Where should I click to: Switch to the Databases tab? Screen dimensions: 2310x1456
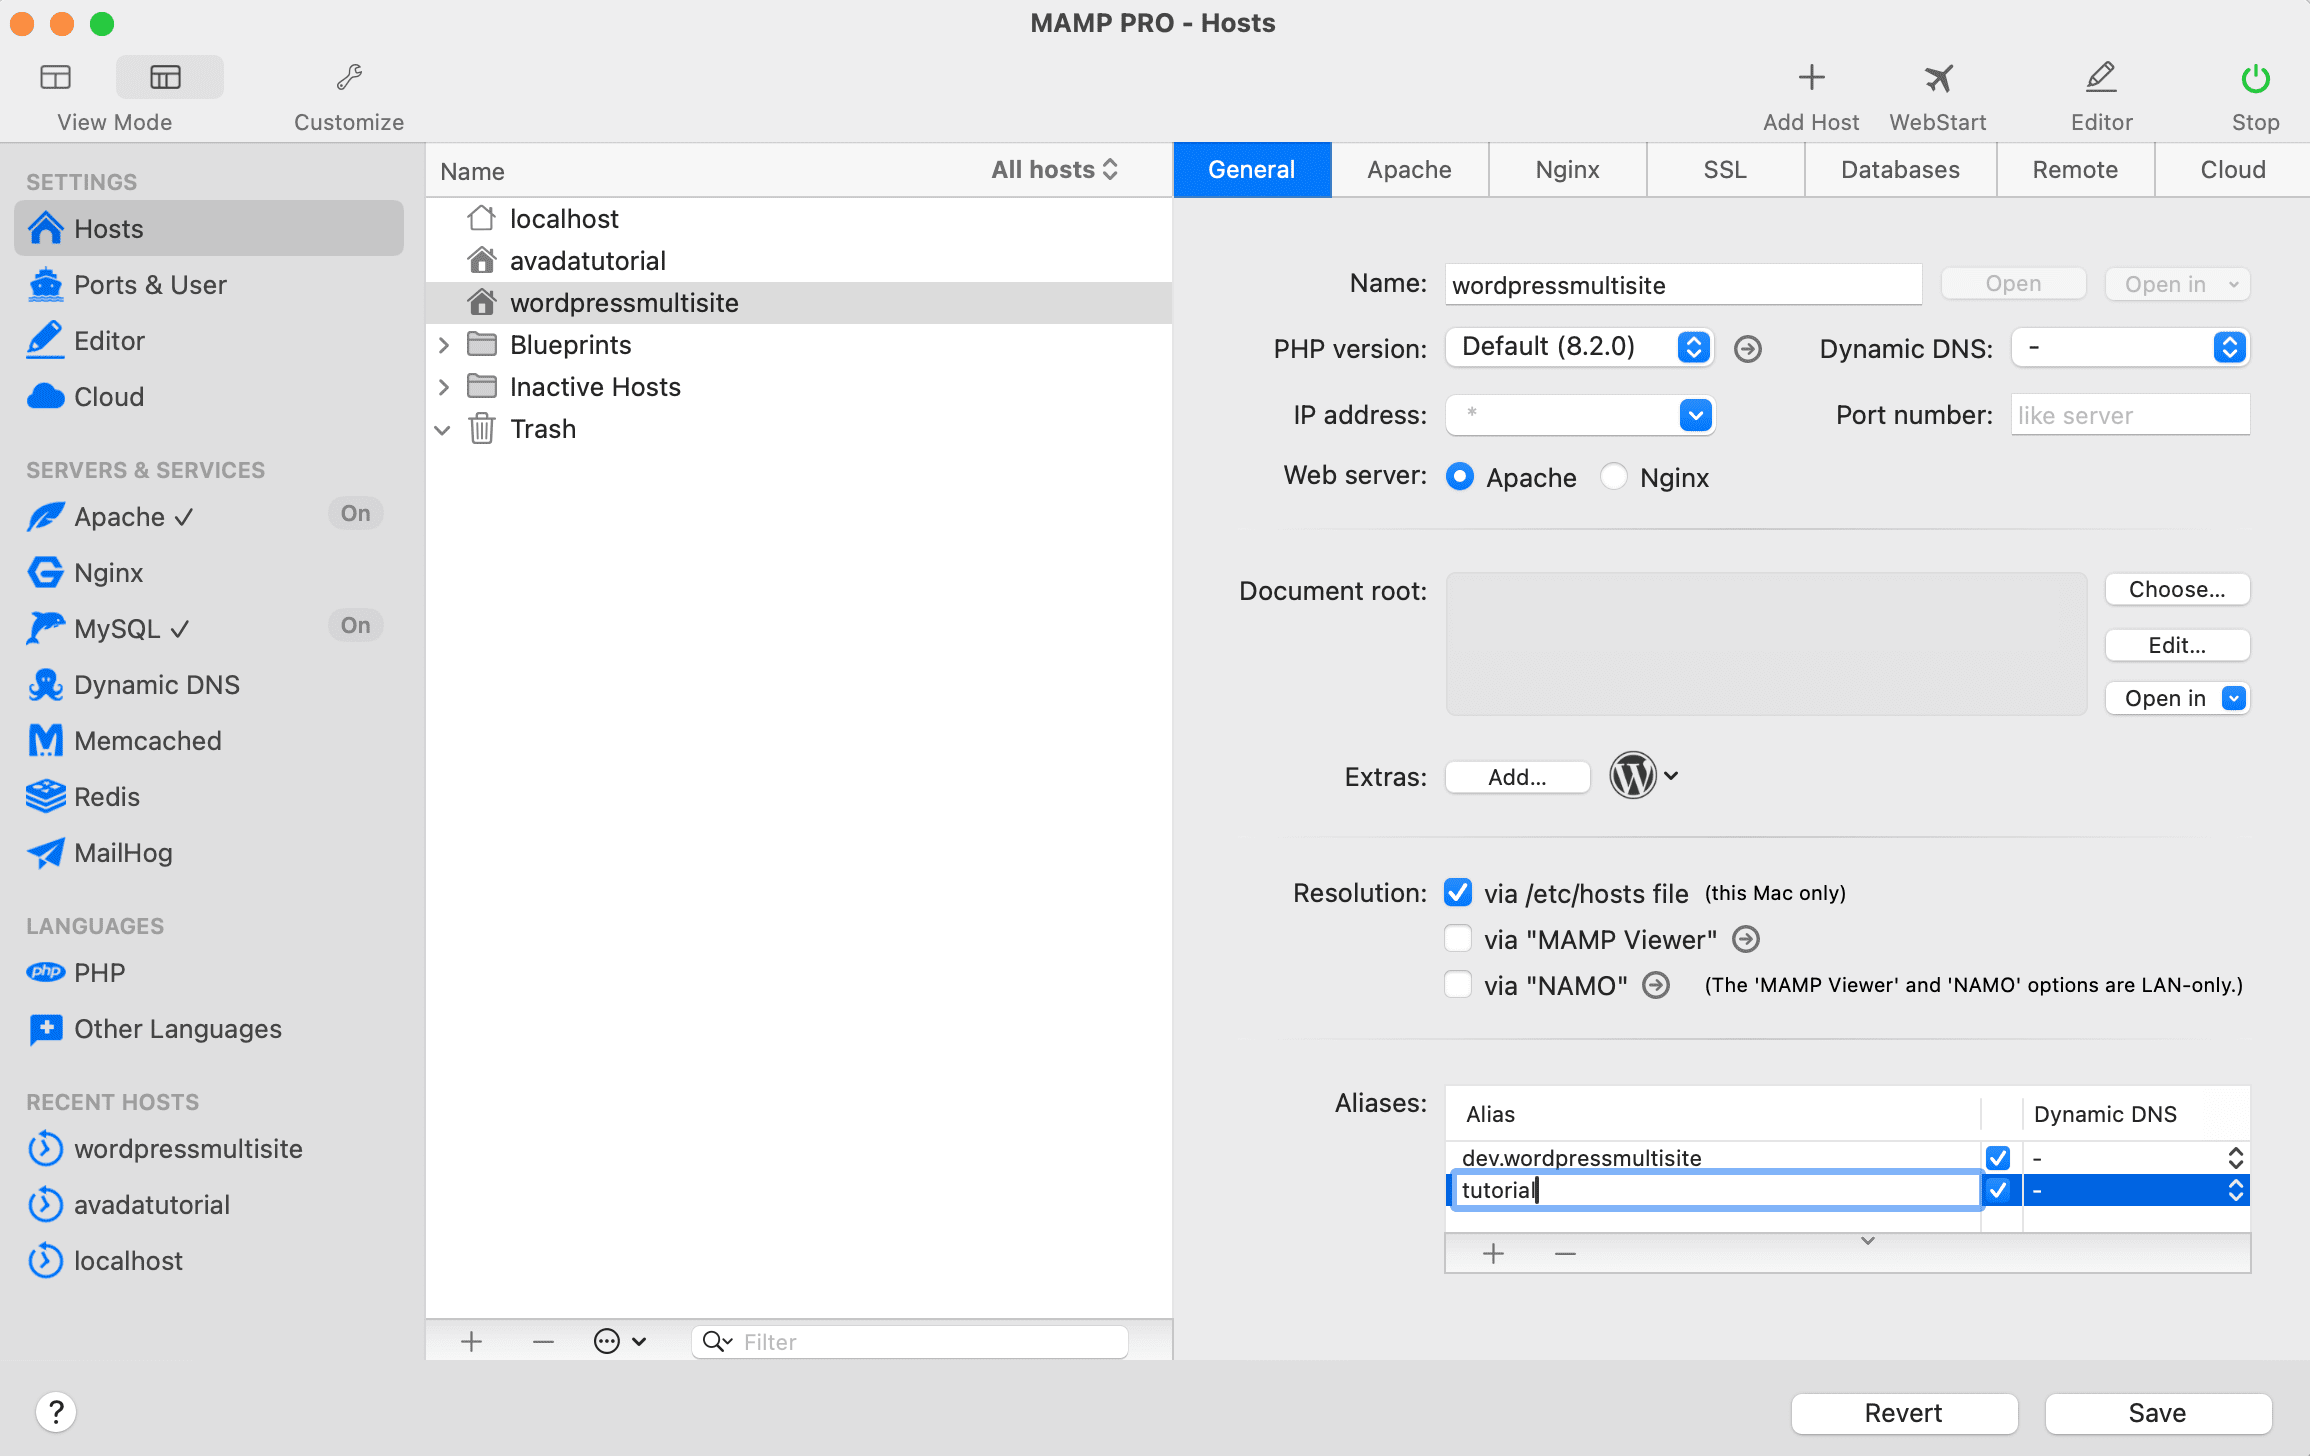(1900, 170)
